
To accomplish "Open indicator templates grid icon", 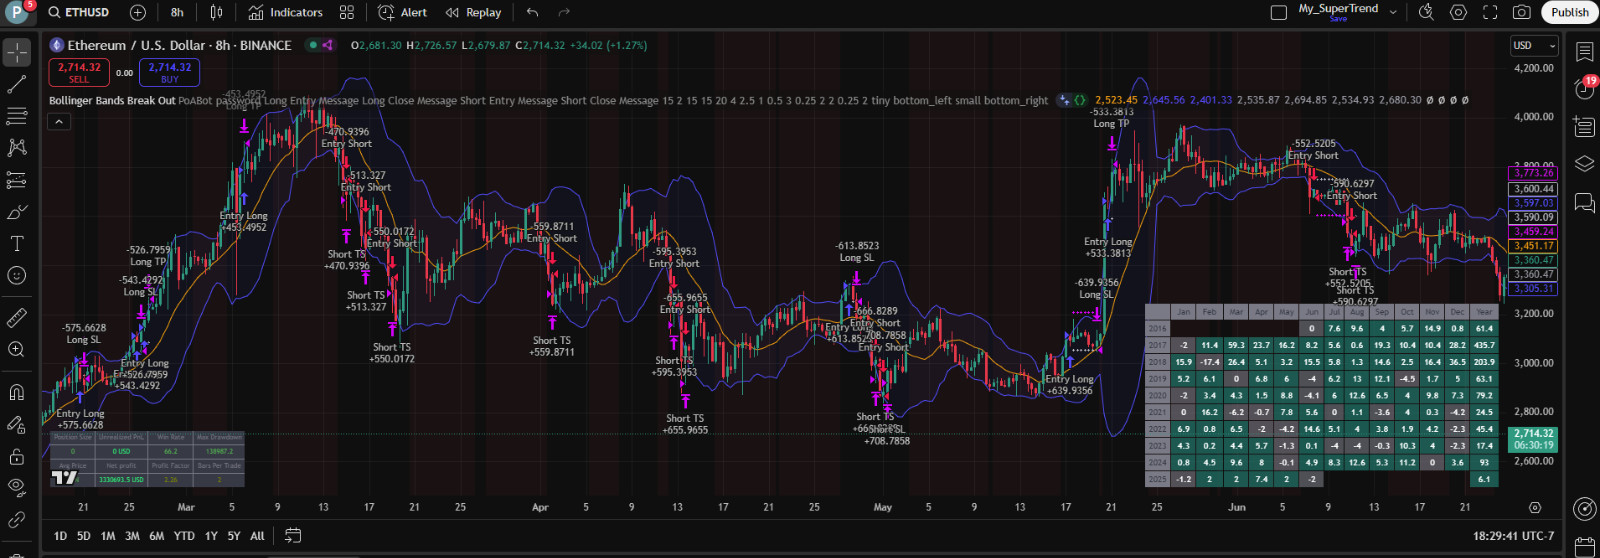I will [x=347, y=12].
